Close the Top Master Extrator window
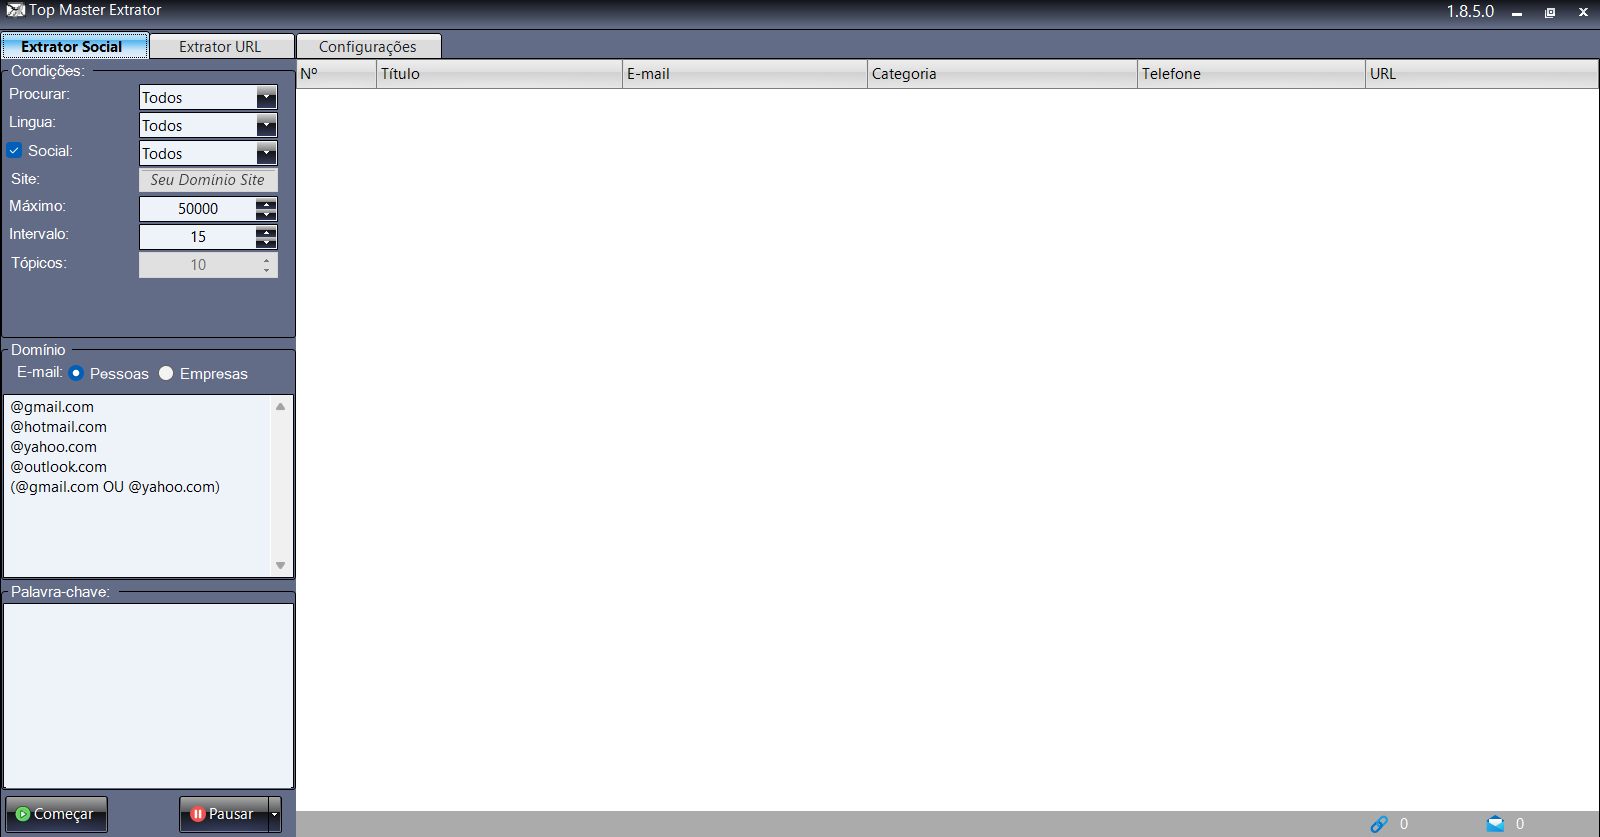This screenshot has height=837, width=1600. click(1583, 13)
